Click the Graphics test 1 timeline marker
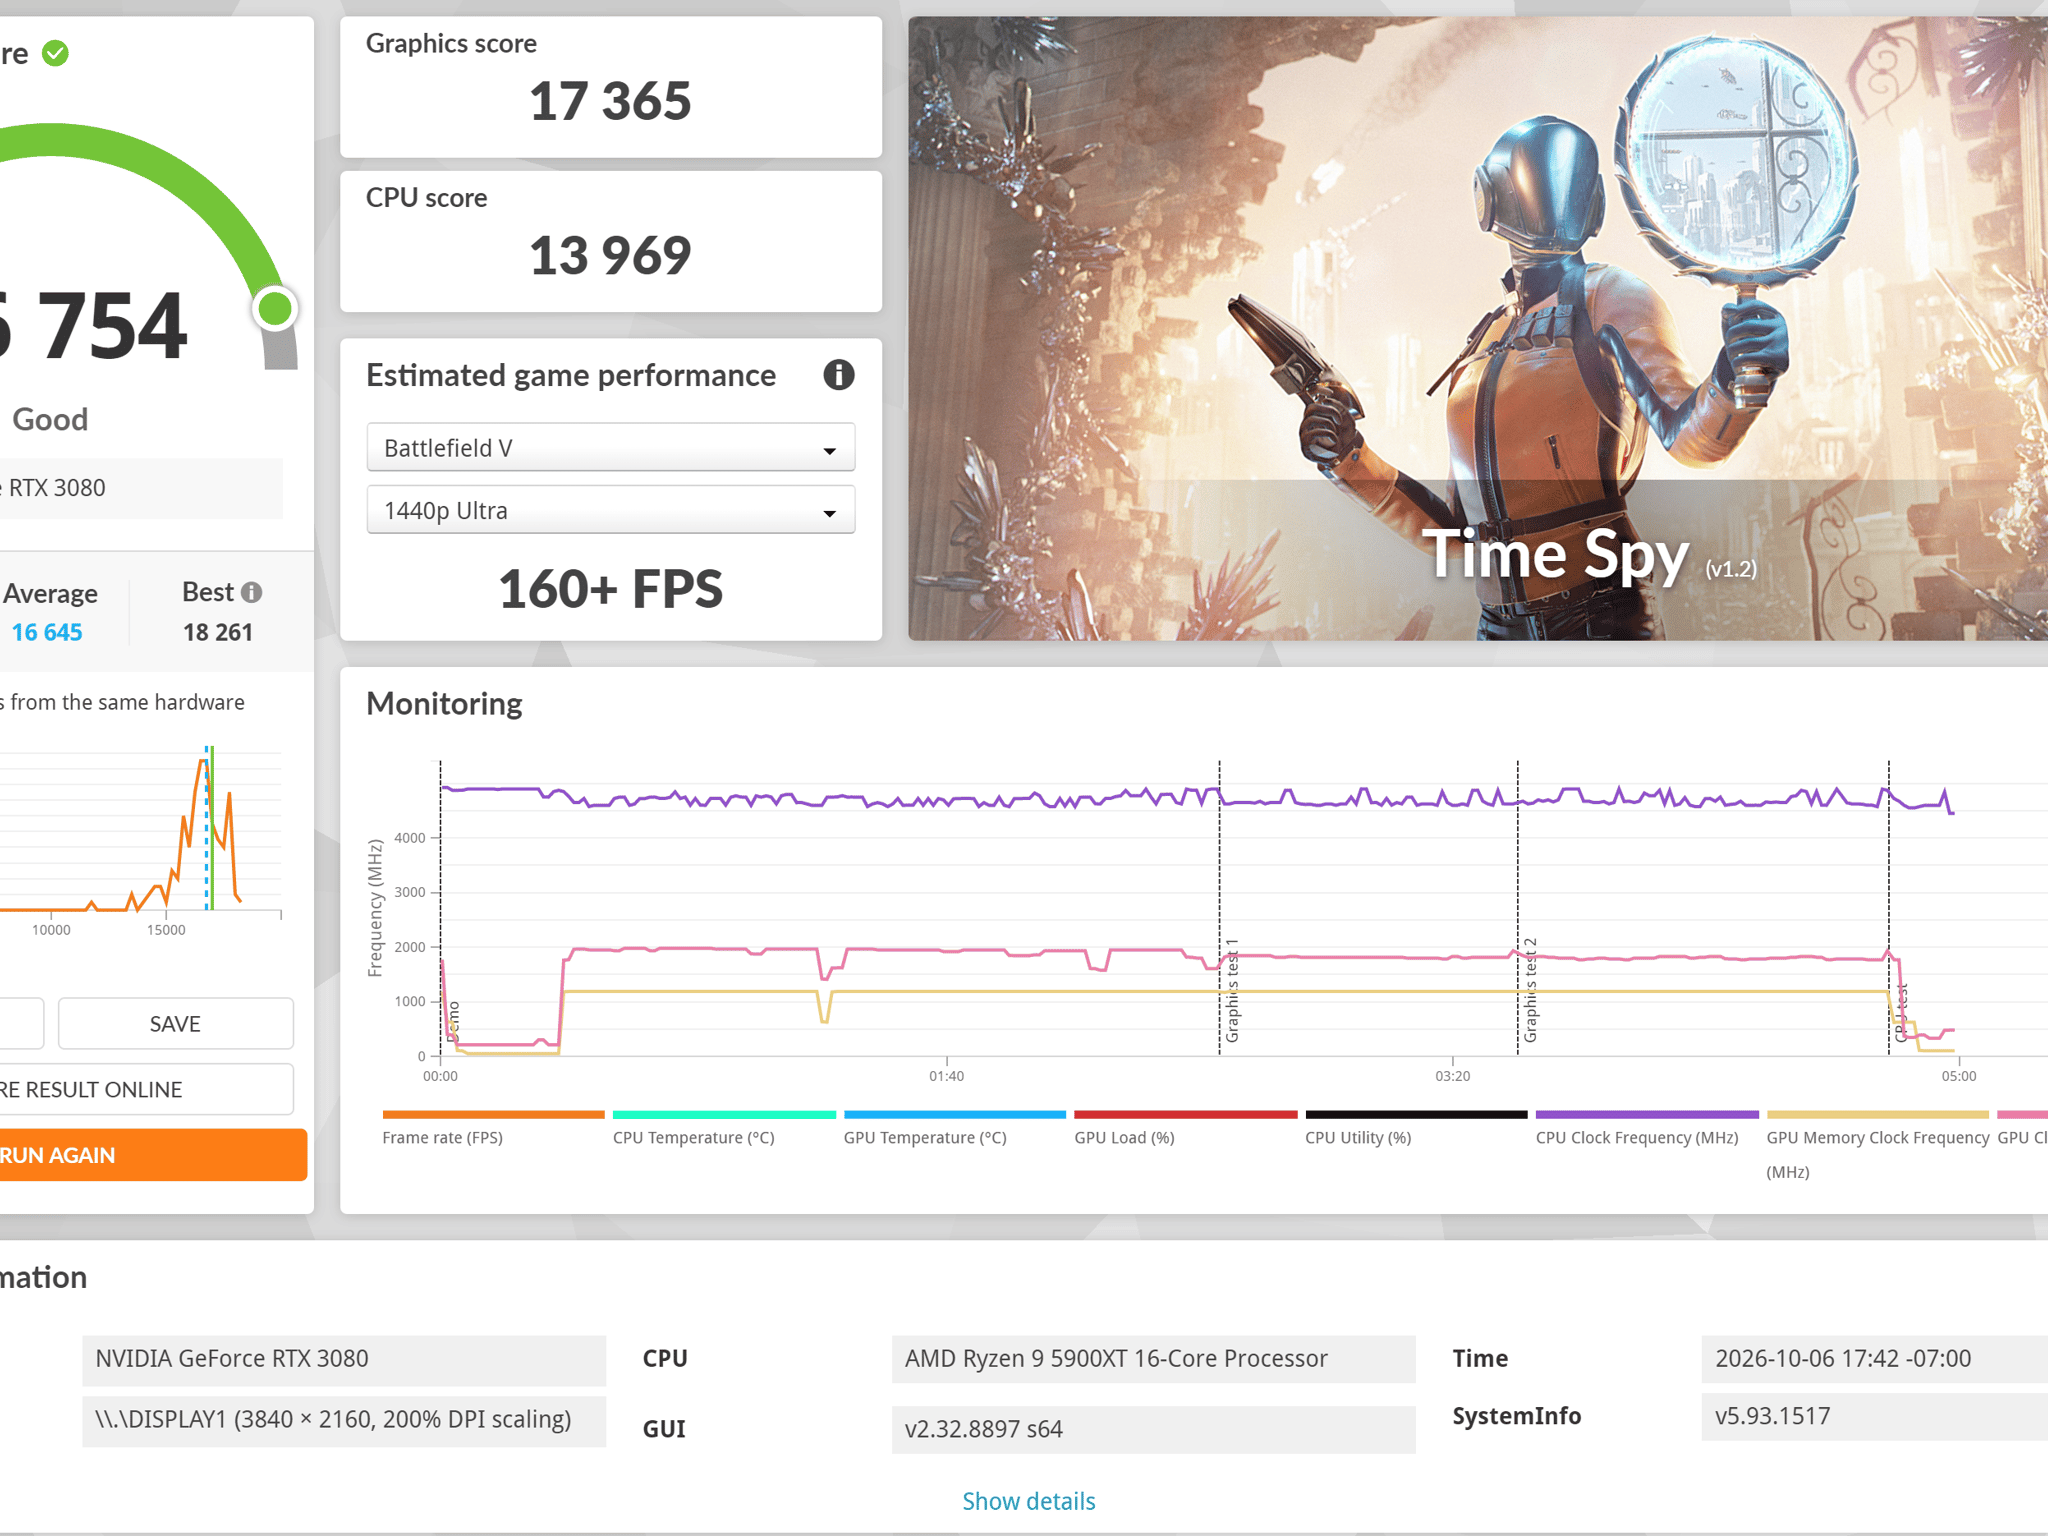Image resolution: width=2048 pixels, height=1536 pixels. coord(1232,990)
